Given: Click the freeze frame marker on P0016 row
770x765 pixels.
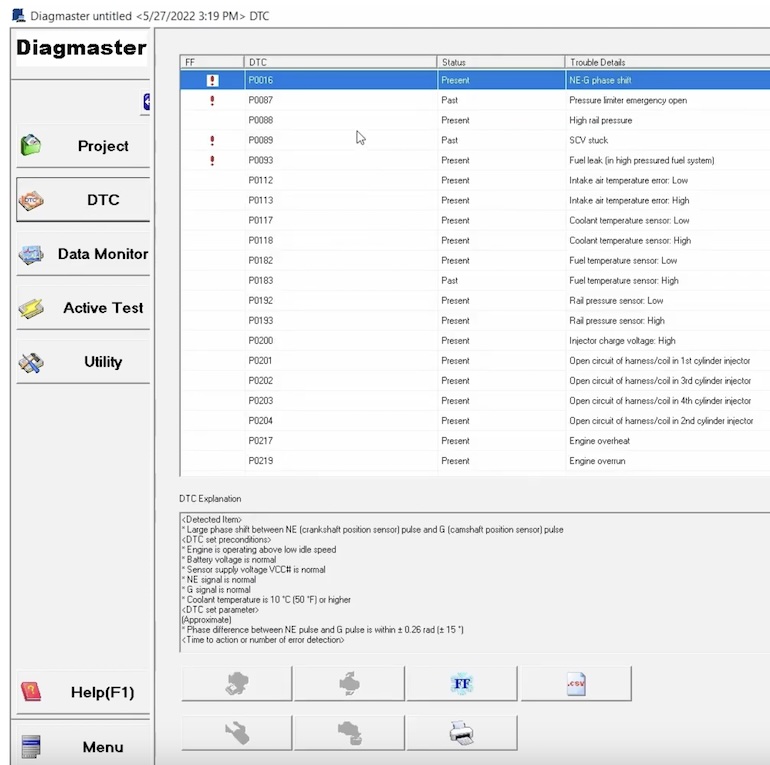Looking at the screenshot, I should pyautogui.click(x=212, y=80).
